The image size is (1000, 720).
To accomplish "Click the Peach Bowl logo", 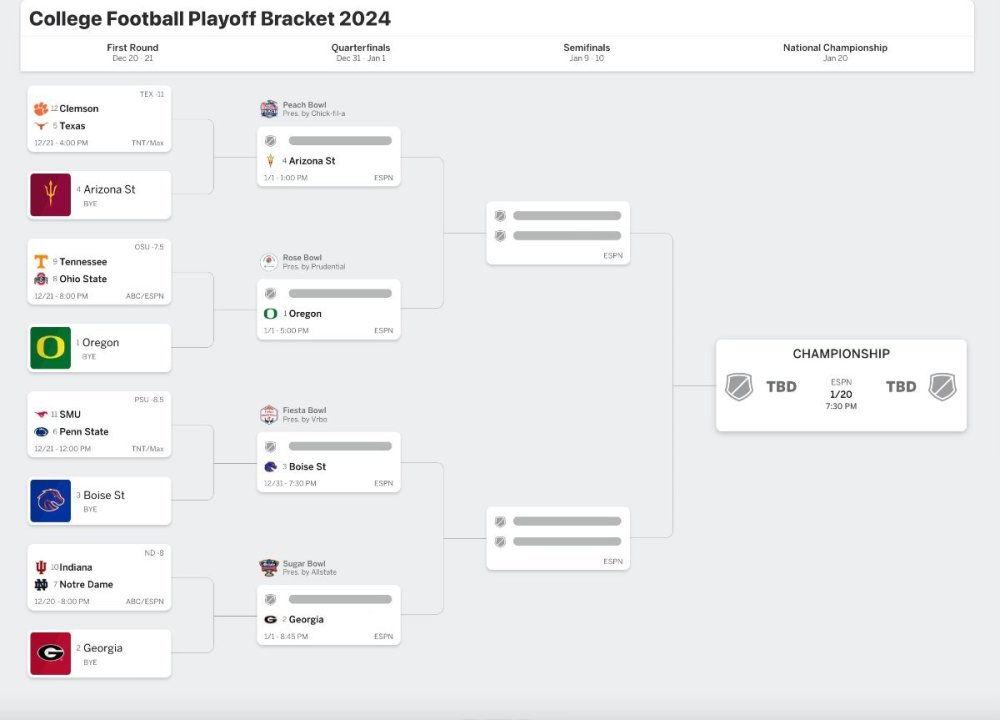I will tap(269, 108).
